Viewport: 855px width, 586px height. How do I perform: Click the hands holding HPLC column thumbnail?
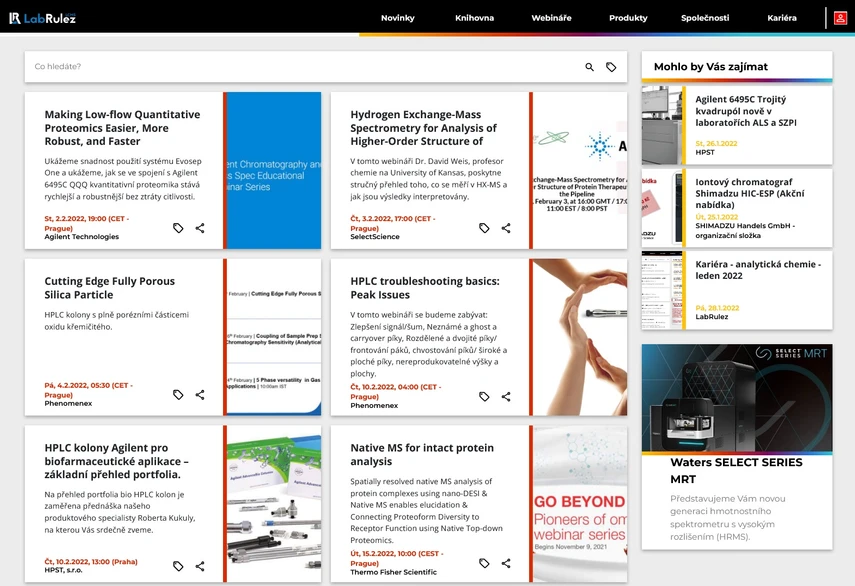pos(580,337)
